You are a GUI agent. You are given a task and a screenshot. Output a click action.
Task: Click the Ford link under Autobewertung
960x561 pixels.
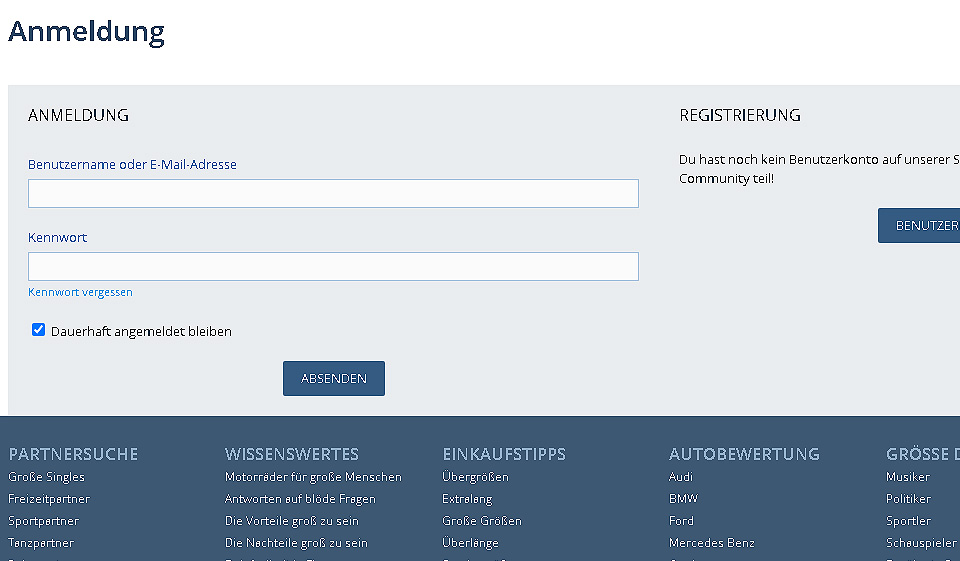pyautogui.click(x=681, y=521)
